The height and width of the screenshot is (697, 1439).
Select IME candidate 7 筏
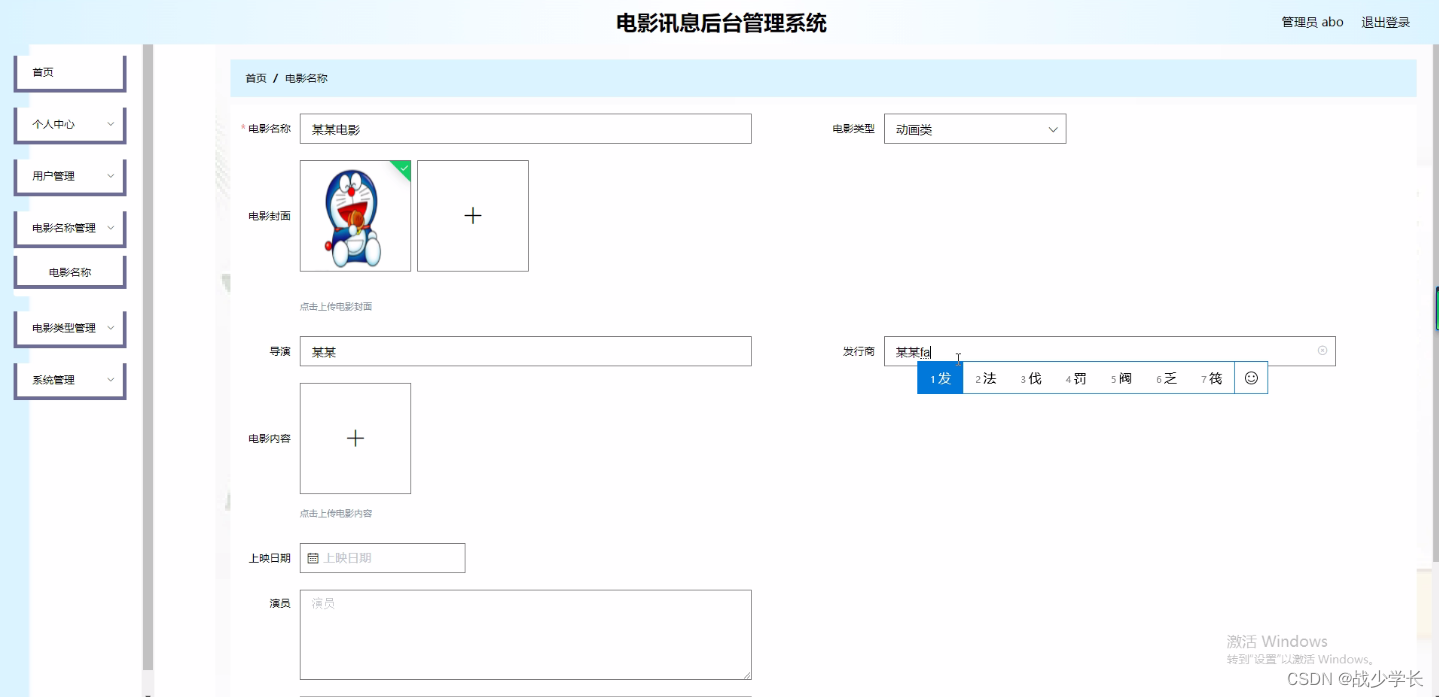(1212, 378)
